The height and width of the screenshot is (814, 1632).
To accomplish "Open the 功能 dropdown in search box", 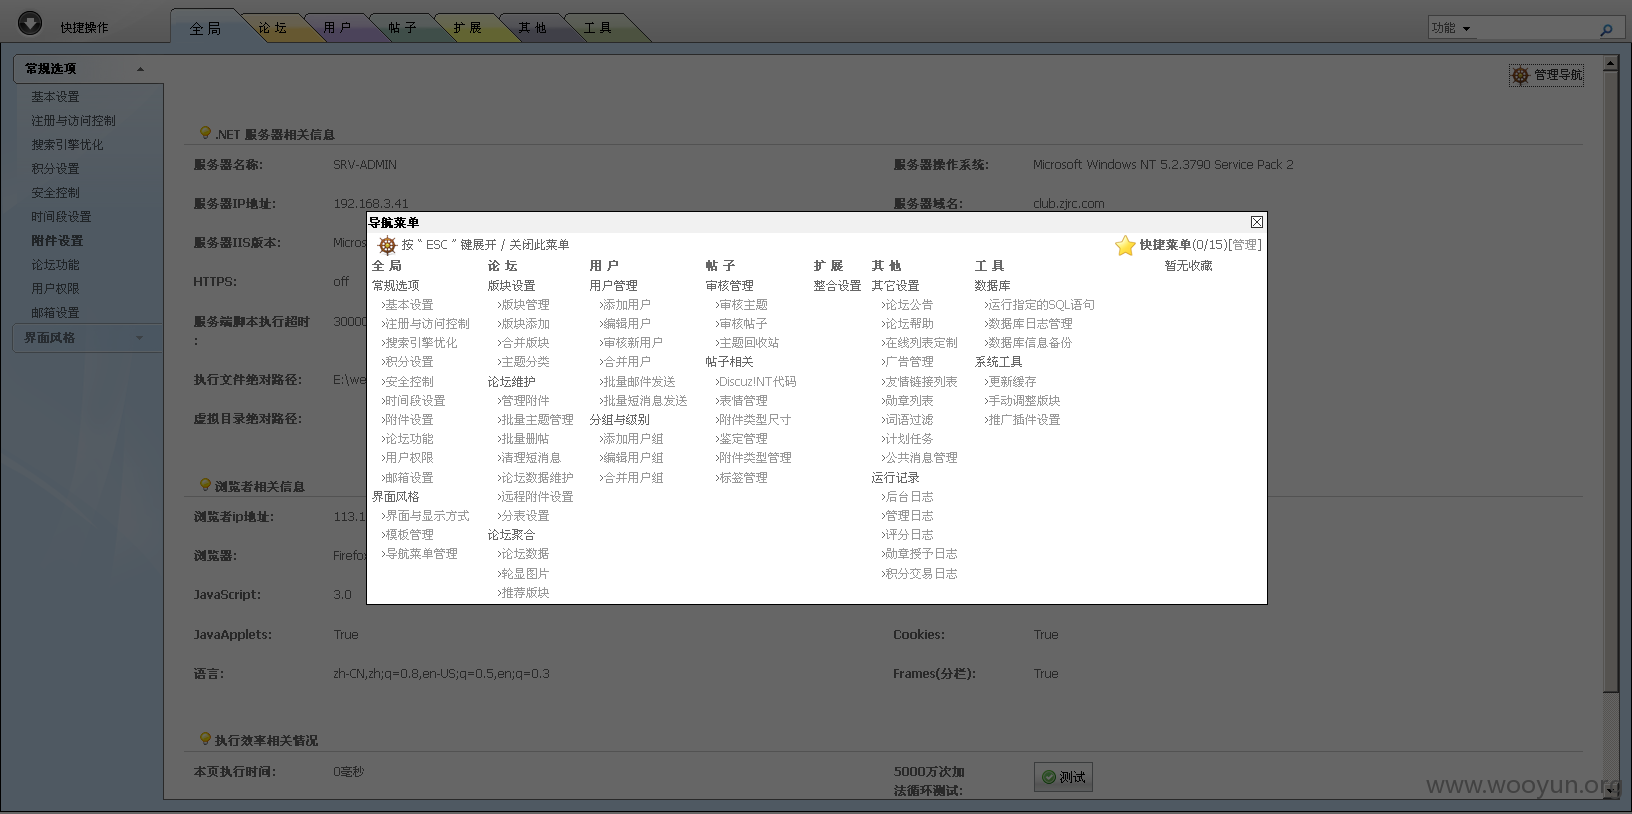I will tap(1452, 28).
